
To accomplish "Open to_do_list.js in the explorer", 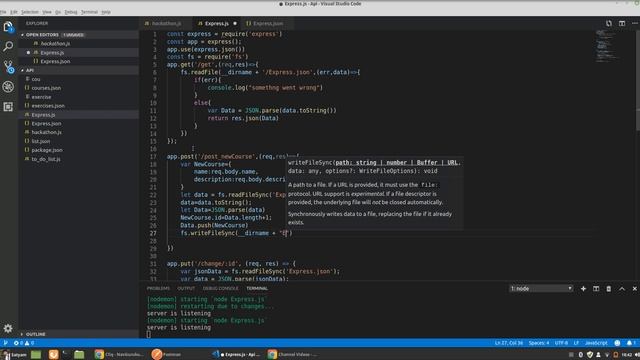I will pyautogui.click(x=46, y=159).
